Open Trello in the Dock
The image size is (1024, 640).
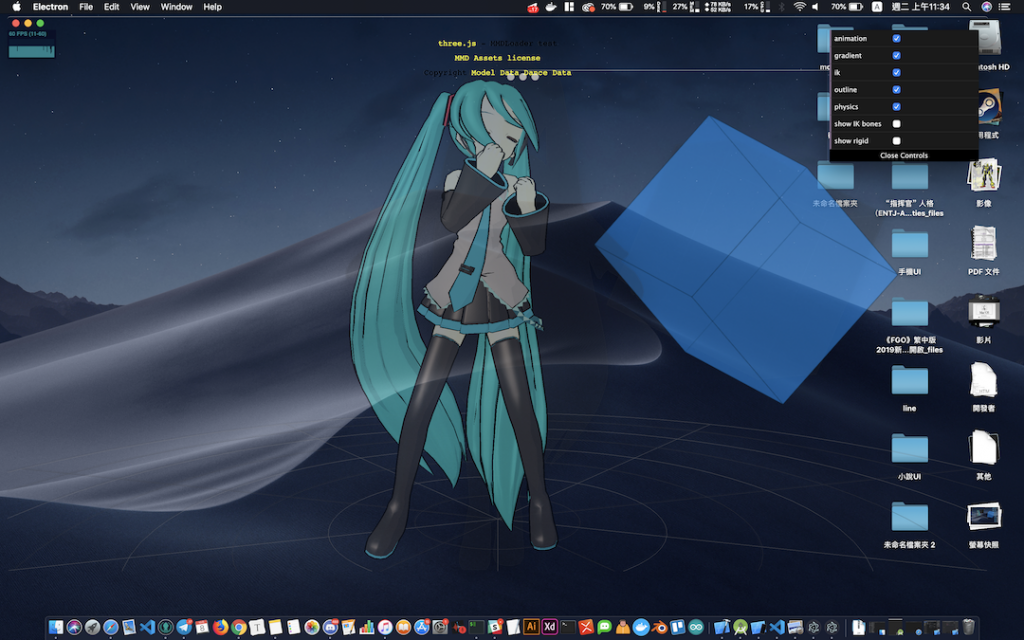click(677, 627)
